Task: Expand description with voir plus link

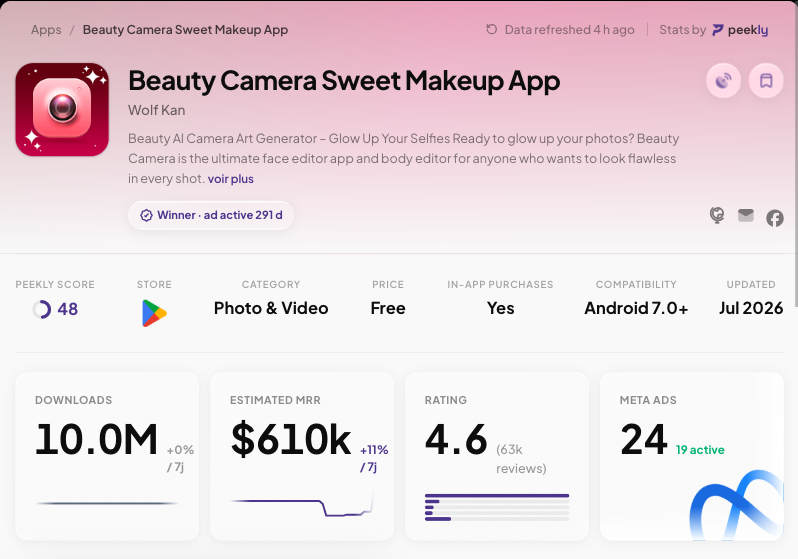Action: click(x=231, y=179)
